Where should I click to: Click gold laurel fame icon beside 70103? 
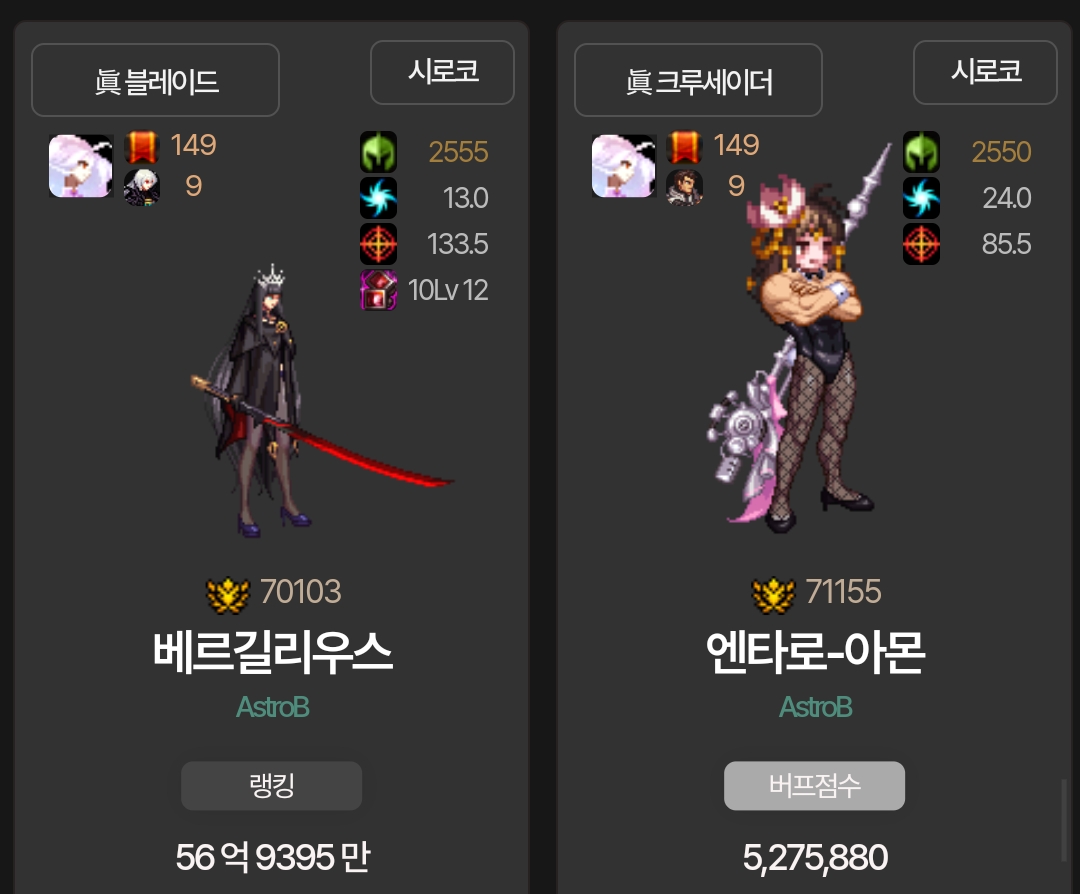(x=228, y=594)
